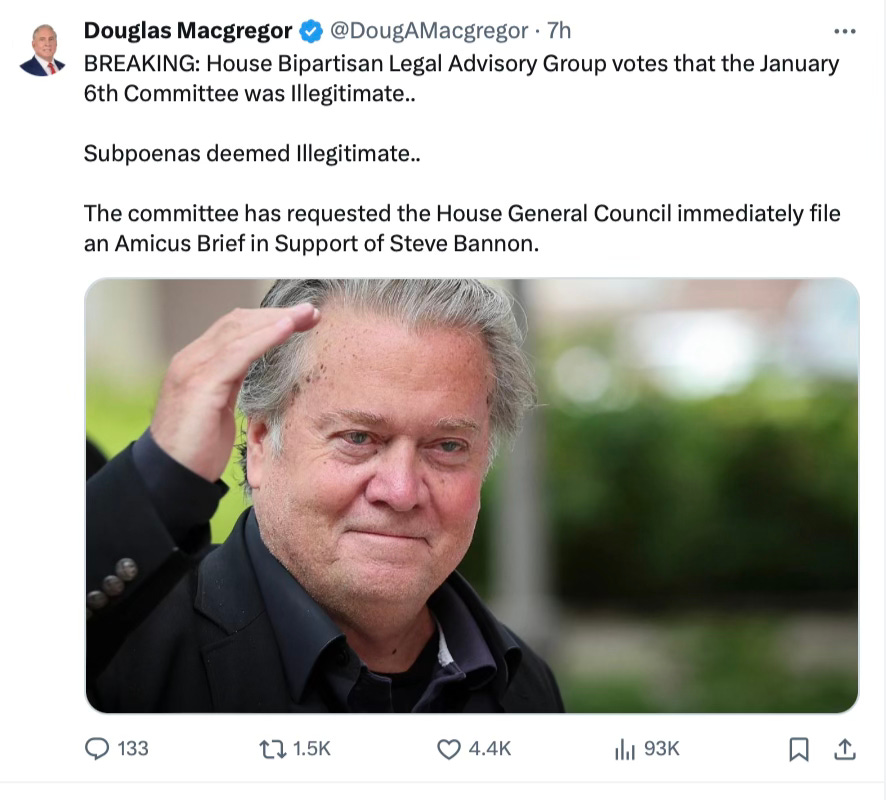
Task: Click the Amicus Brief paragraph text
Action: [x=462, y=228]
